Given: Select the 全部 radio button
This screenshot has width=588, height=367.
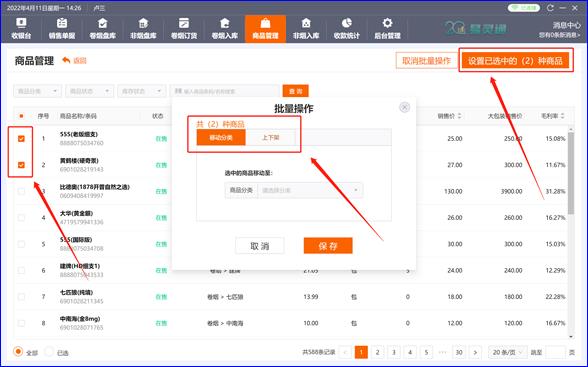Looking at the screenshot, I should (18, 352).
